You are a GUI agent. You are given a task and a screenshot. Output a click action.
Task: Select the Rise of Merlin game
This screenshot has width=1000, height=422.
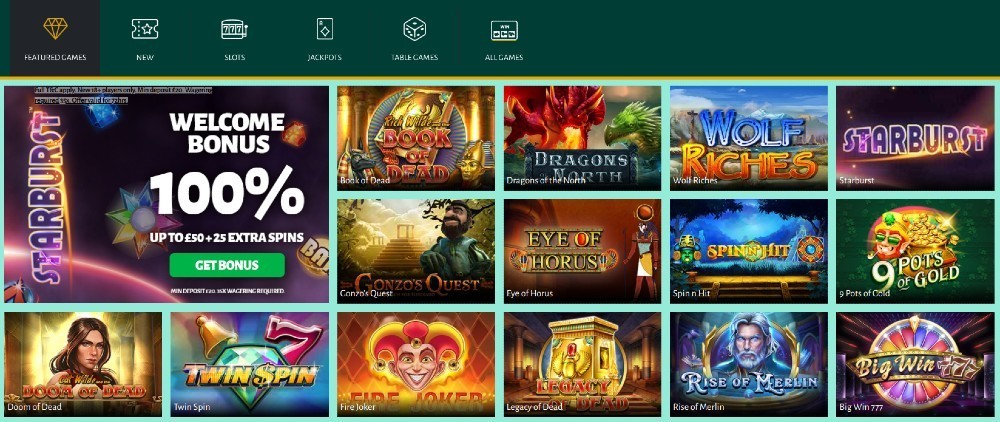[749, 365]
